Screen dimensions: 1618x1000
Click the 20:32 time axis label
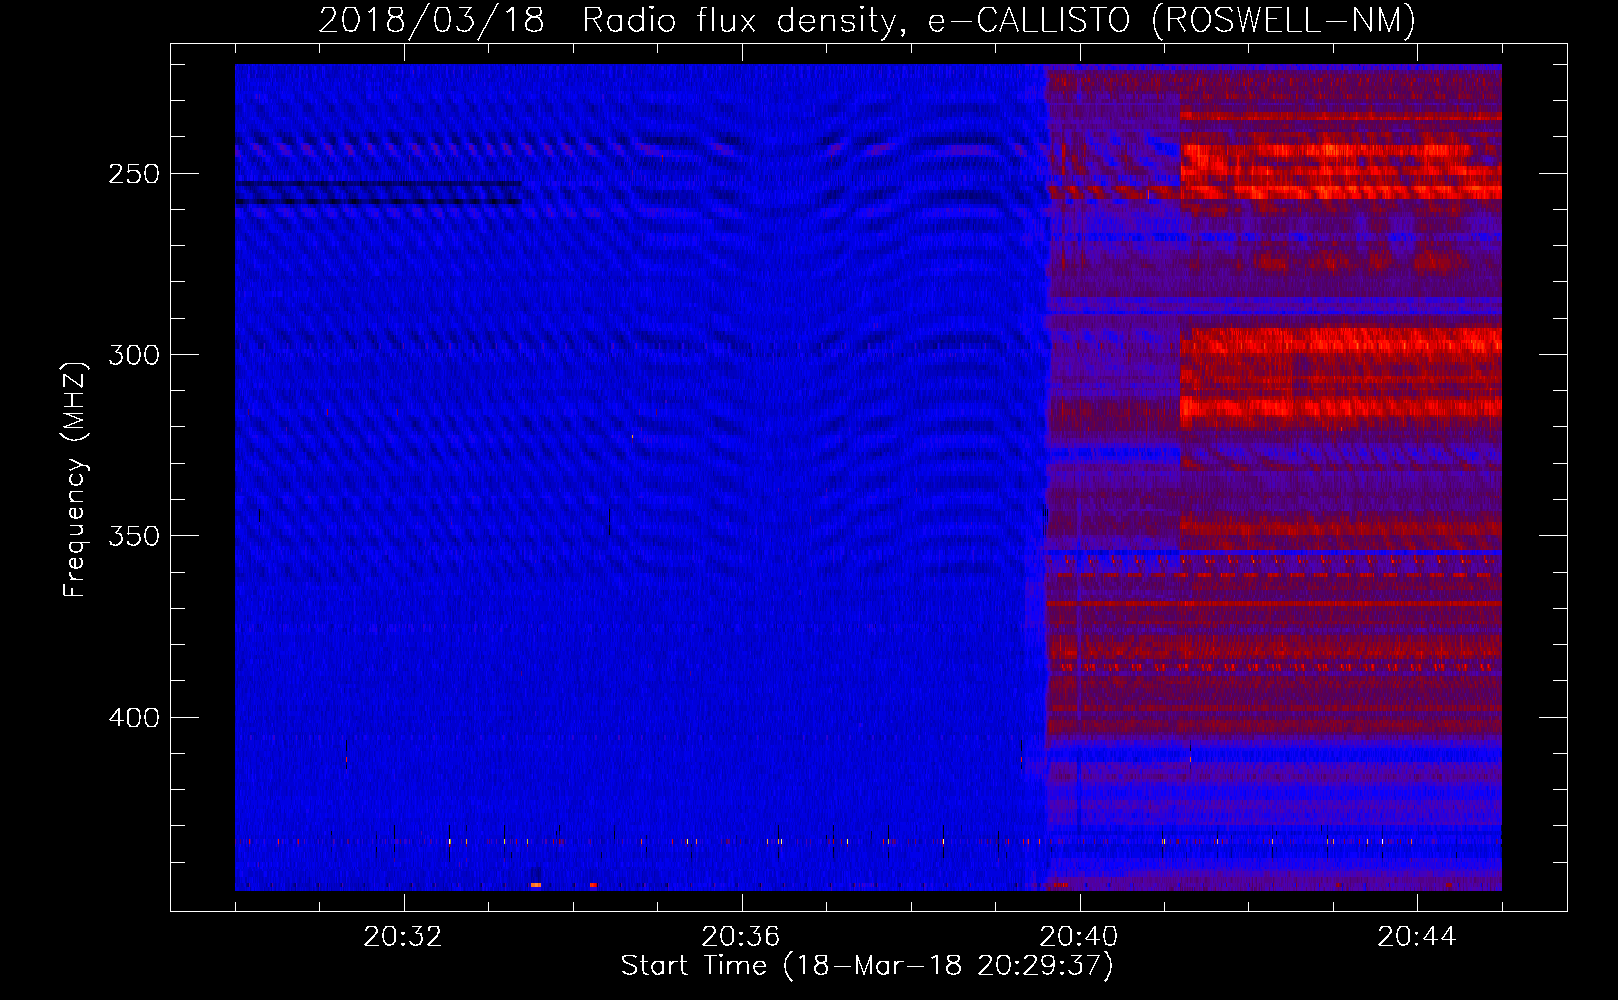(x=403, y=937)
